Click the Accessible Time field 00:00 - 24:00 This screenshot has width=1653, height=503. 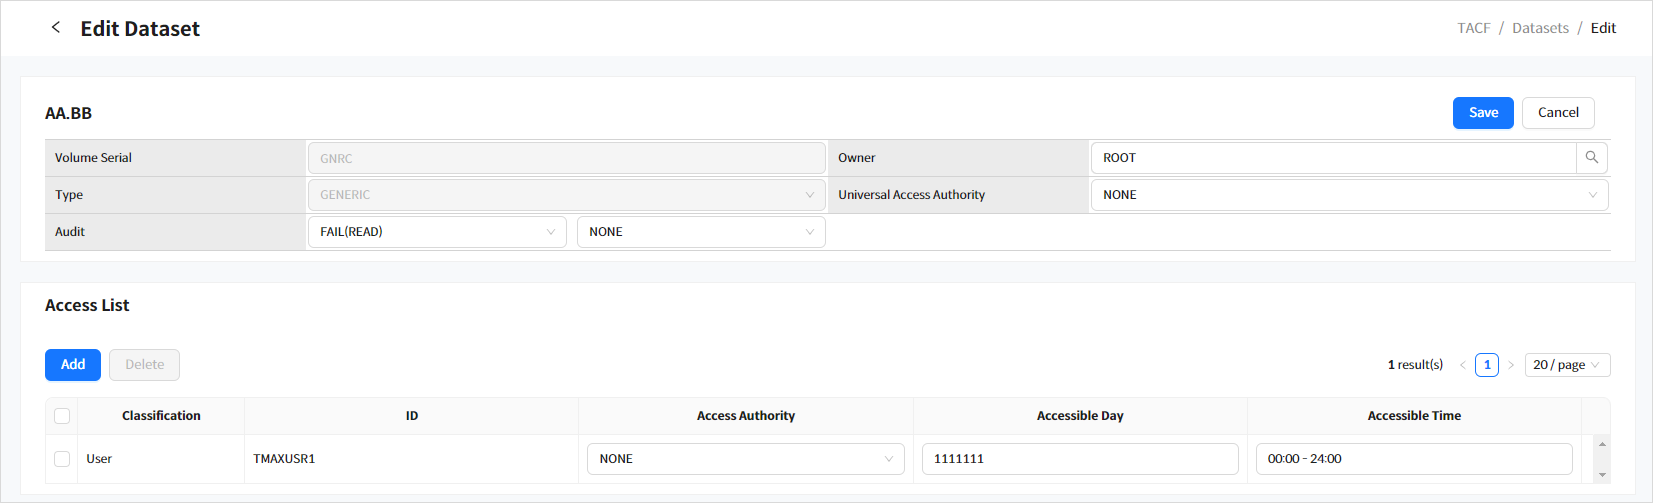click(x=1413, y=459)
